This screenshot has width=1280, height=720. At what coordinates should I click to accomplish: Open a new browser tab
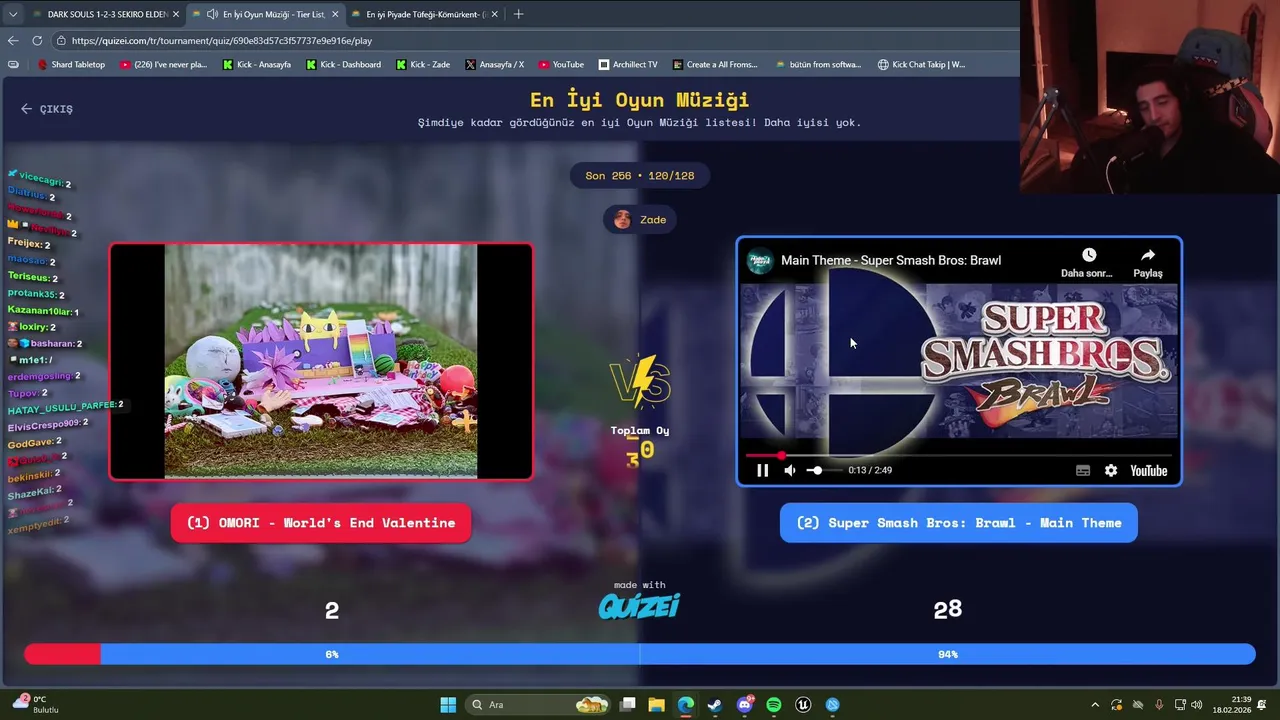[518, 14]
